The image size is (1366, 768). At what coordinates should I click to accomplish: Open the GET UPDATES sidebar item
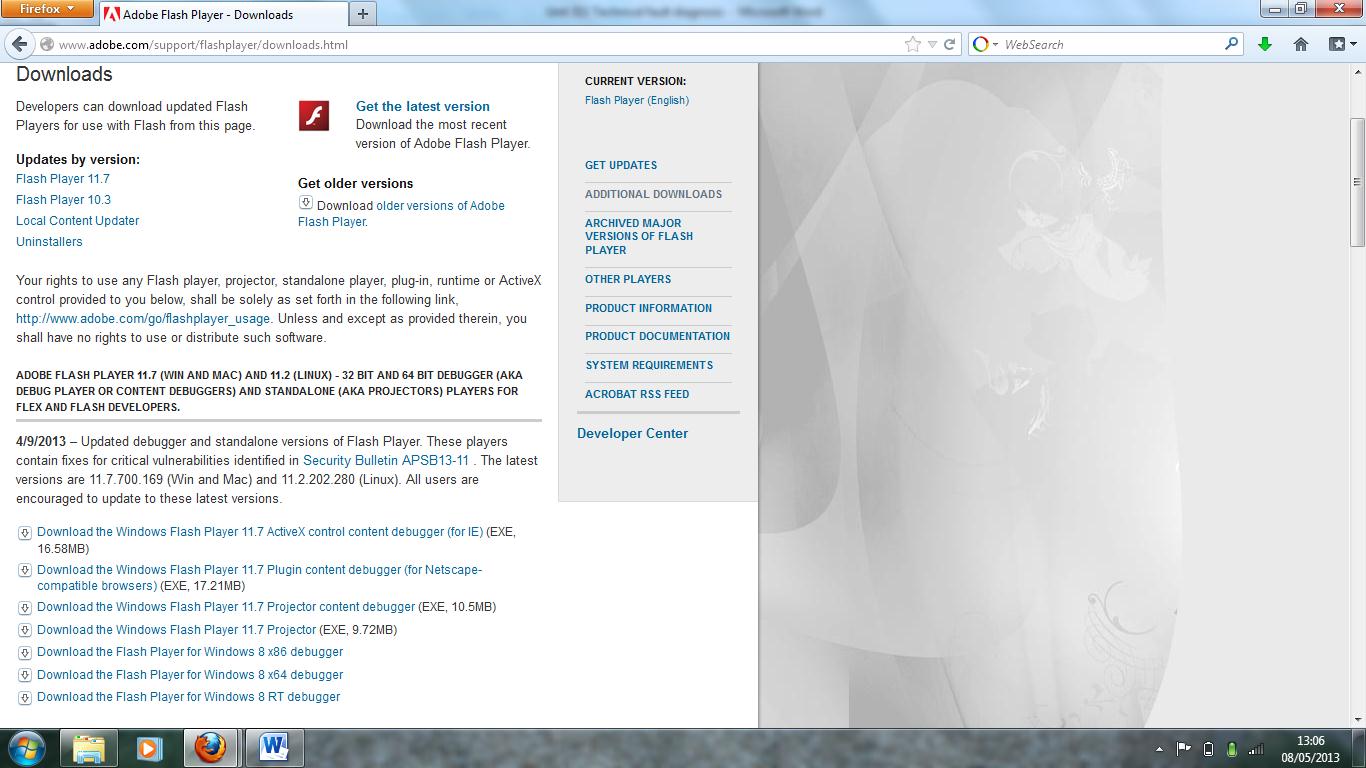(621, 165)
